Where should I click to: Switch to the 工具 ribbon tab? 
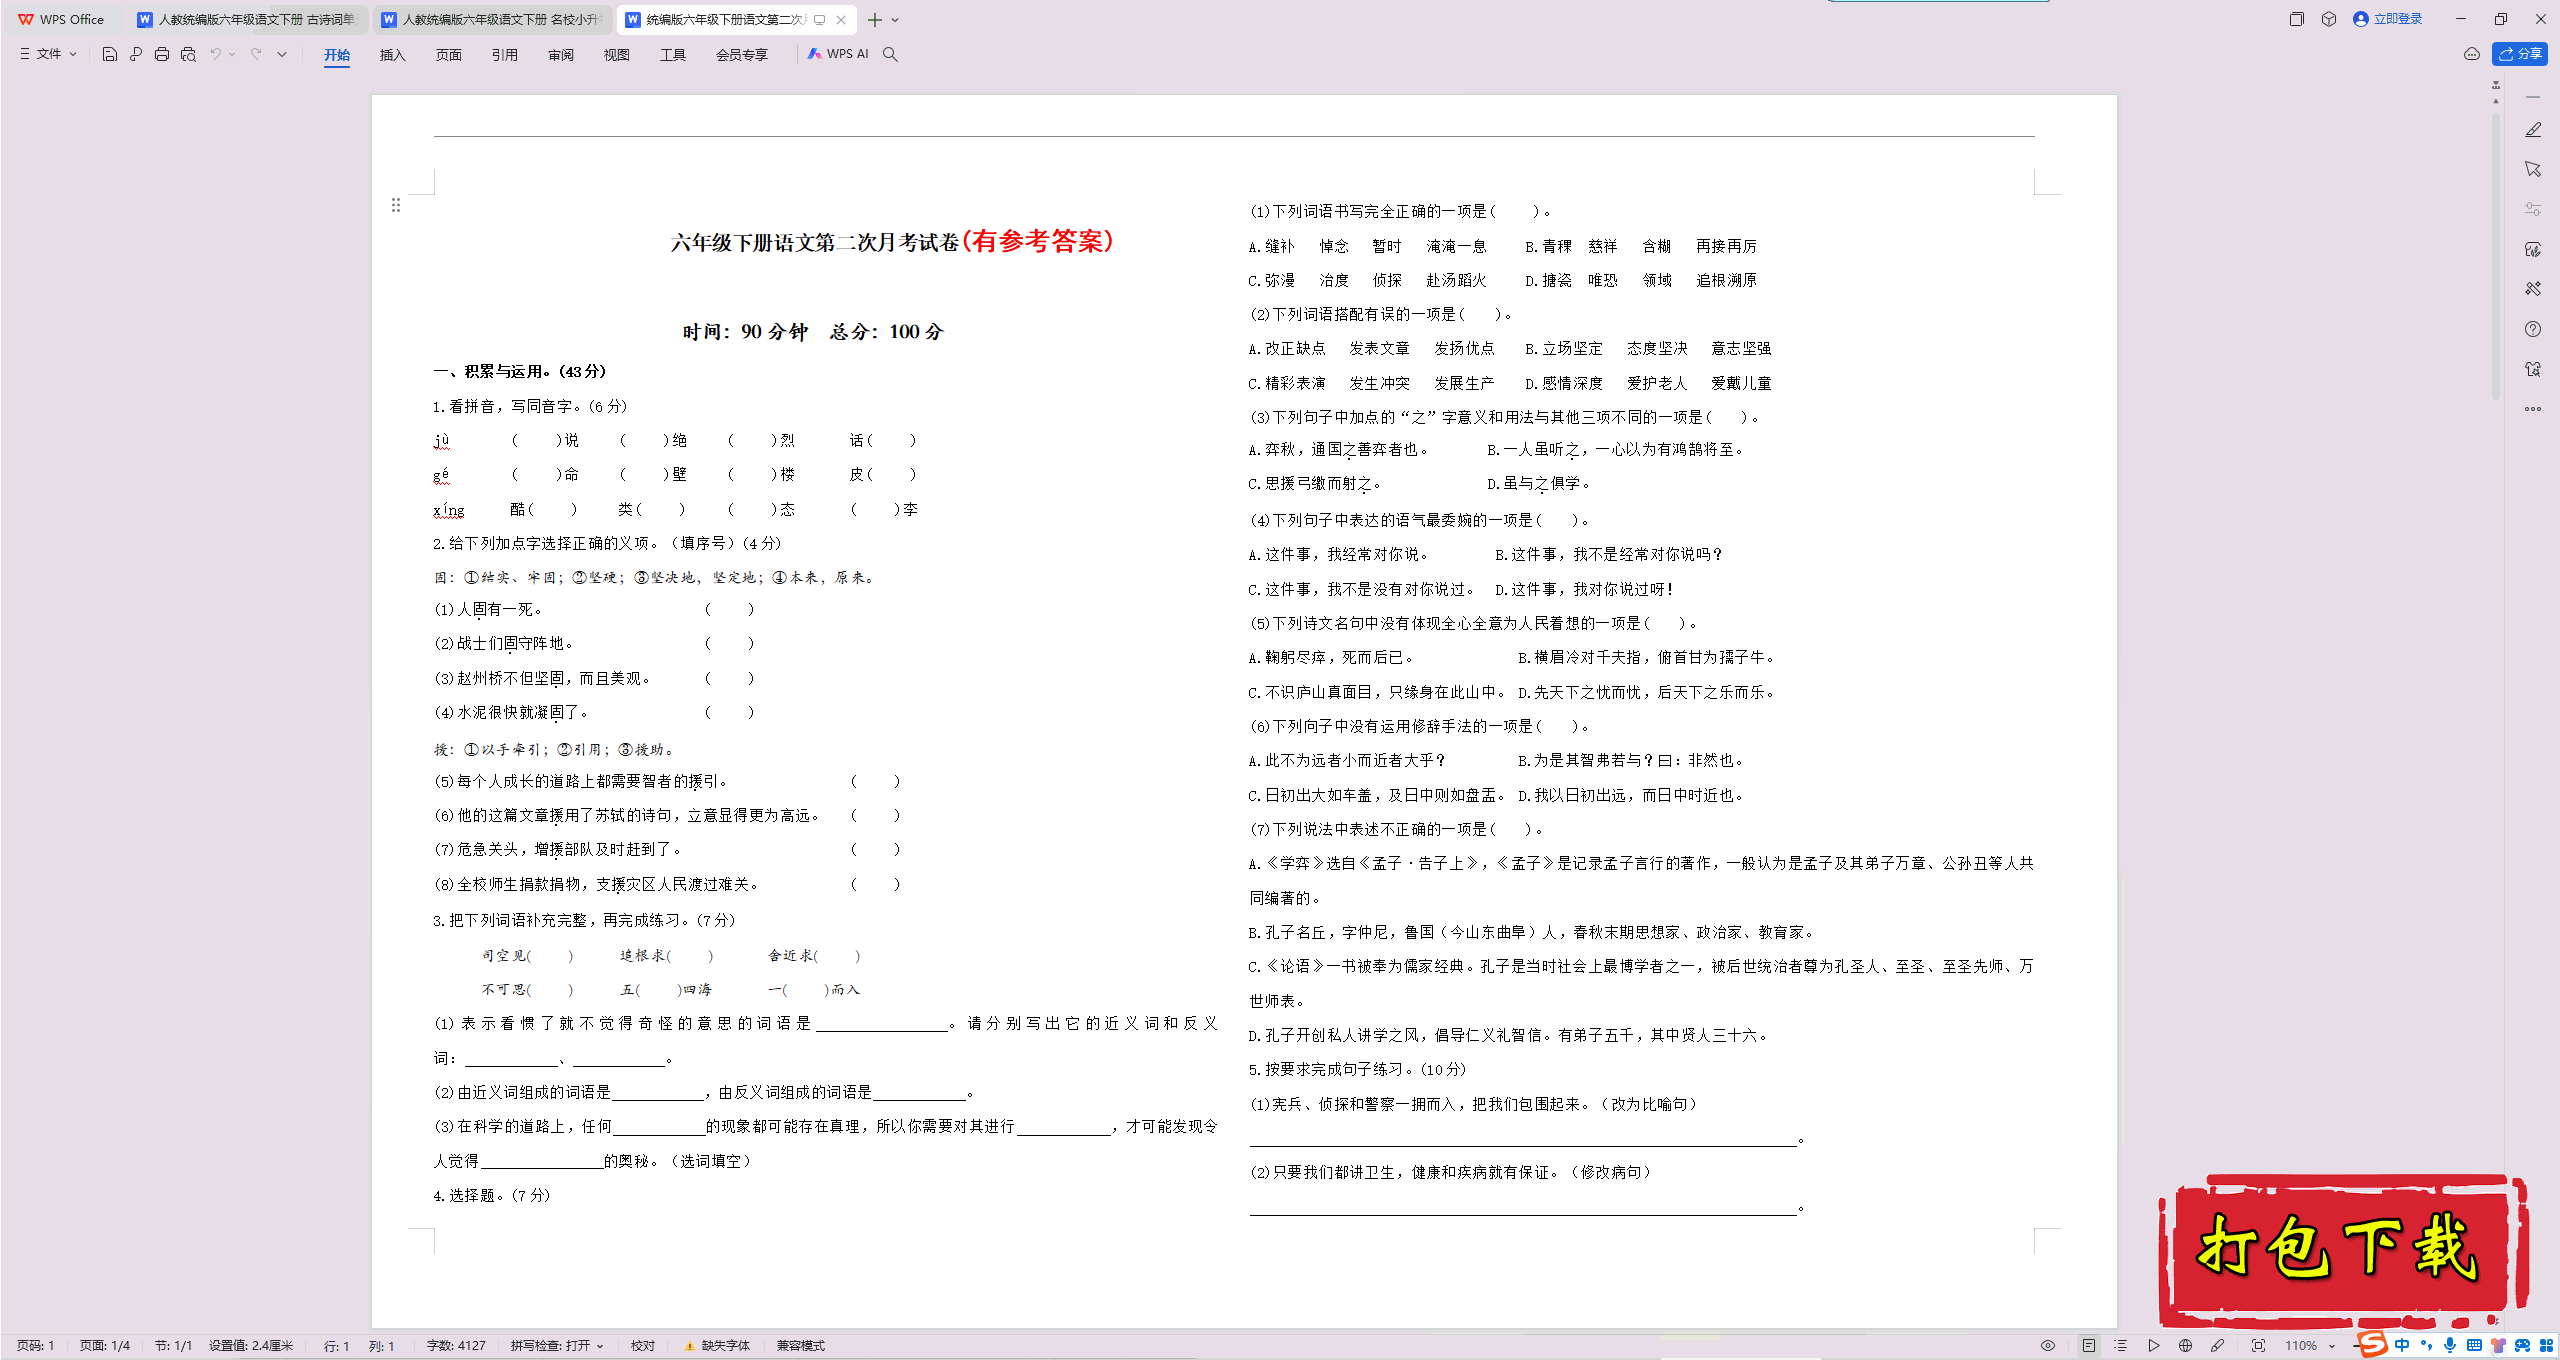(x=673, y=55)
